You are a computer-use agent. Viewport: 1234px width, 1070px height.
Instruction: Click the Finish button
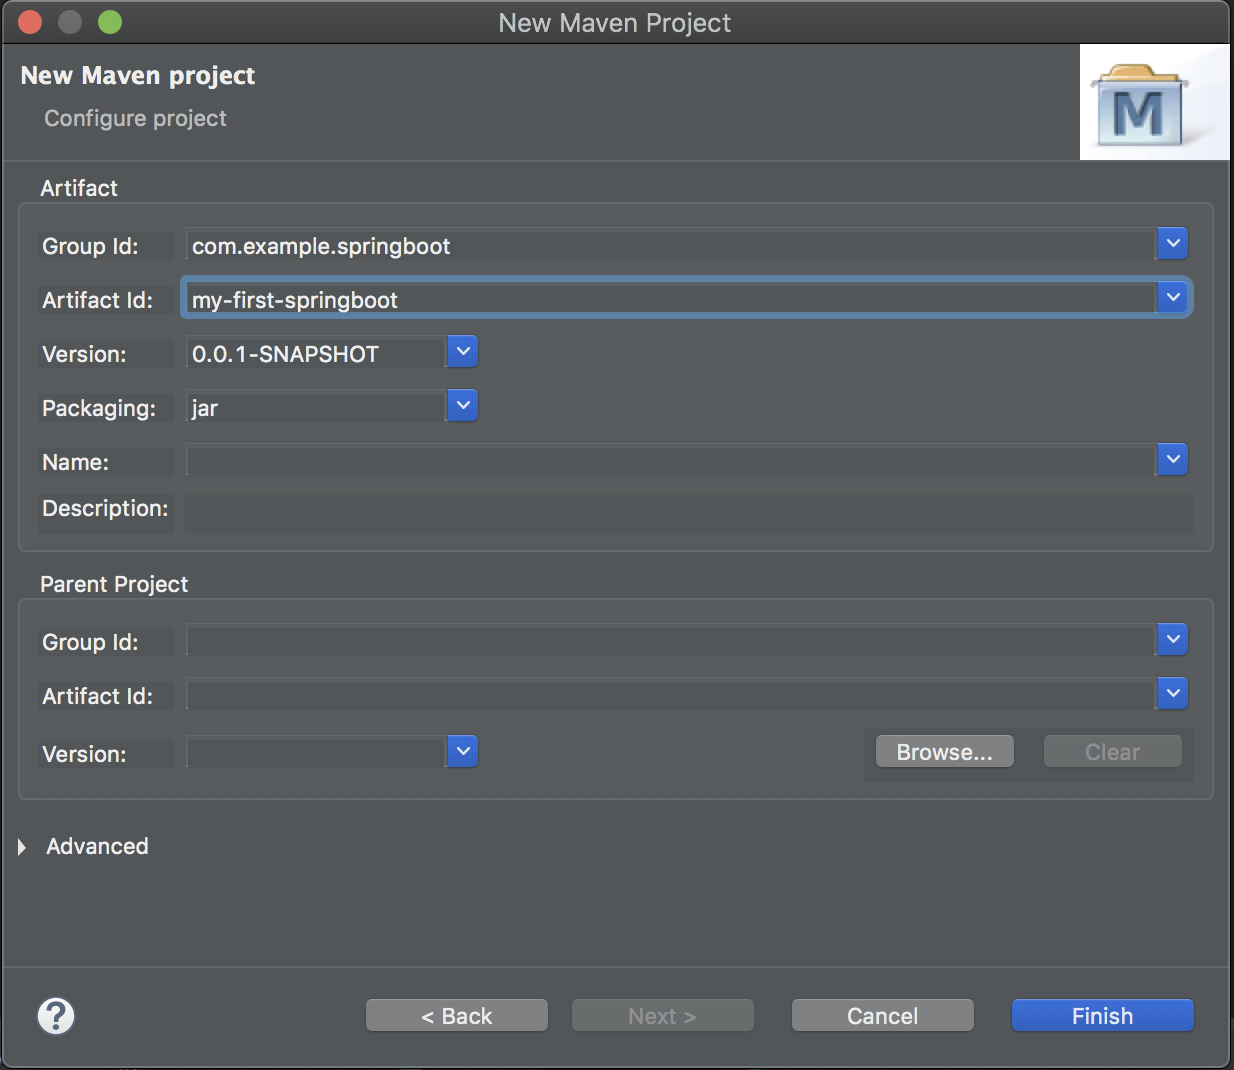point(1101,1015)
